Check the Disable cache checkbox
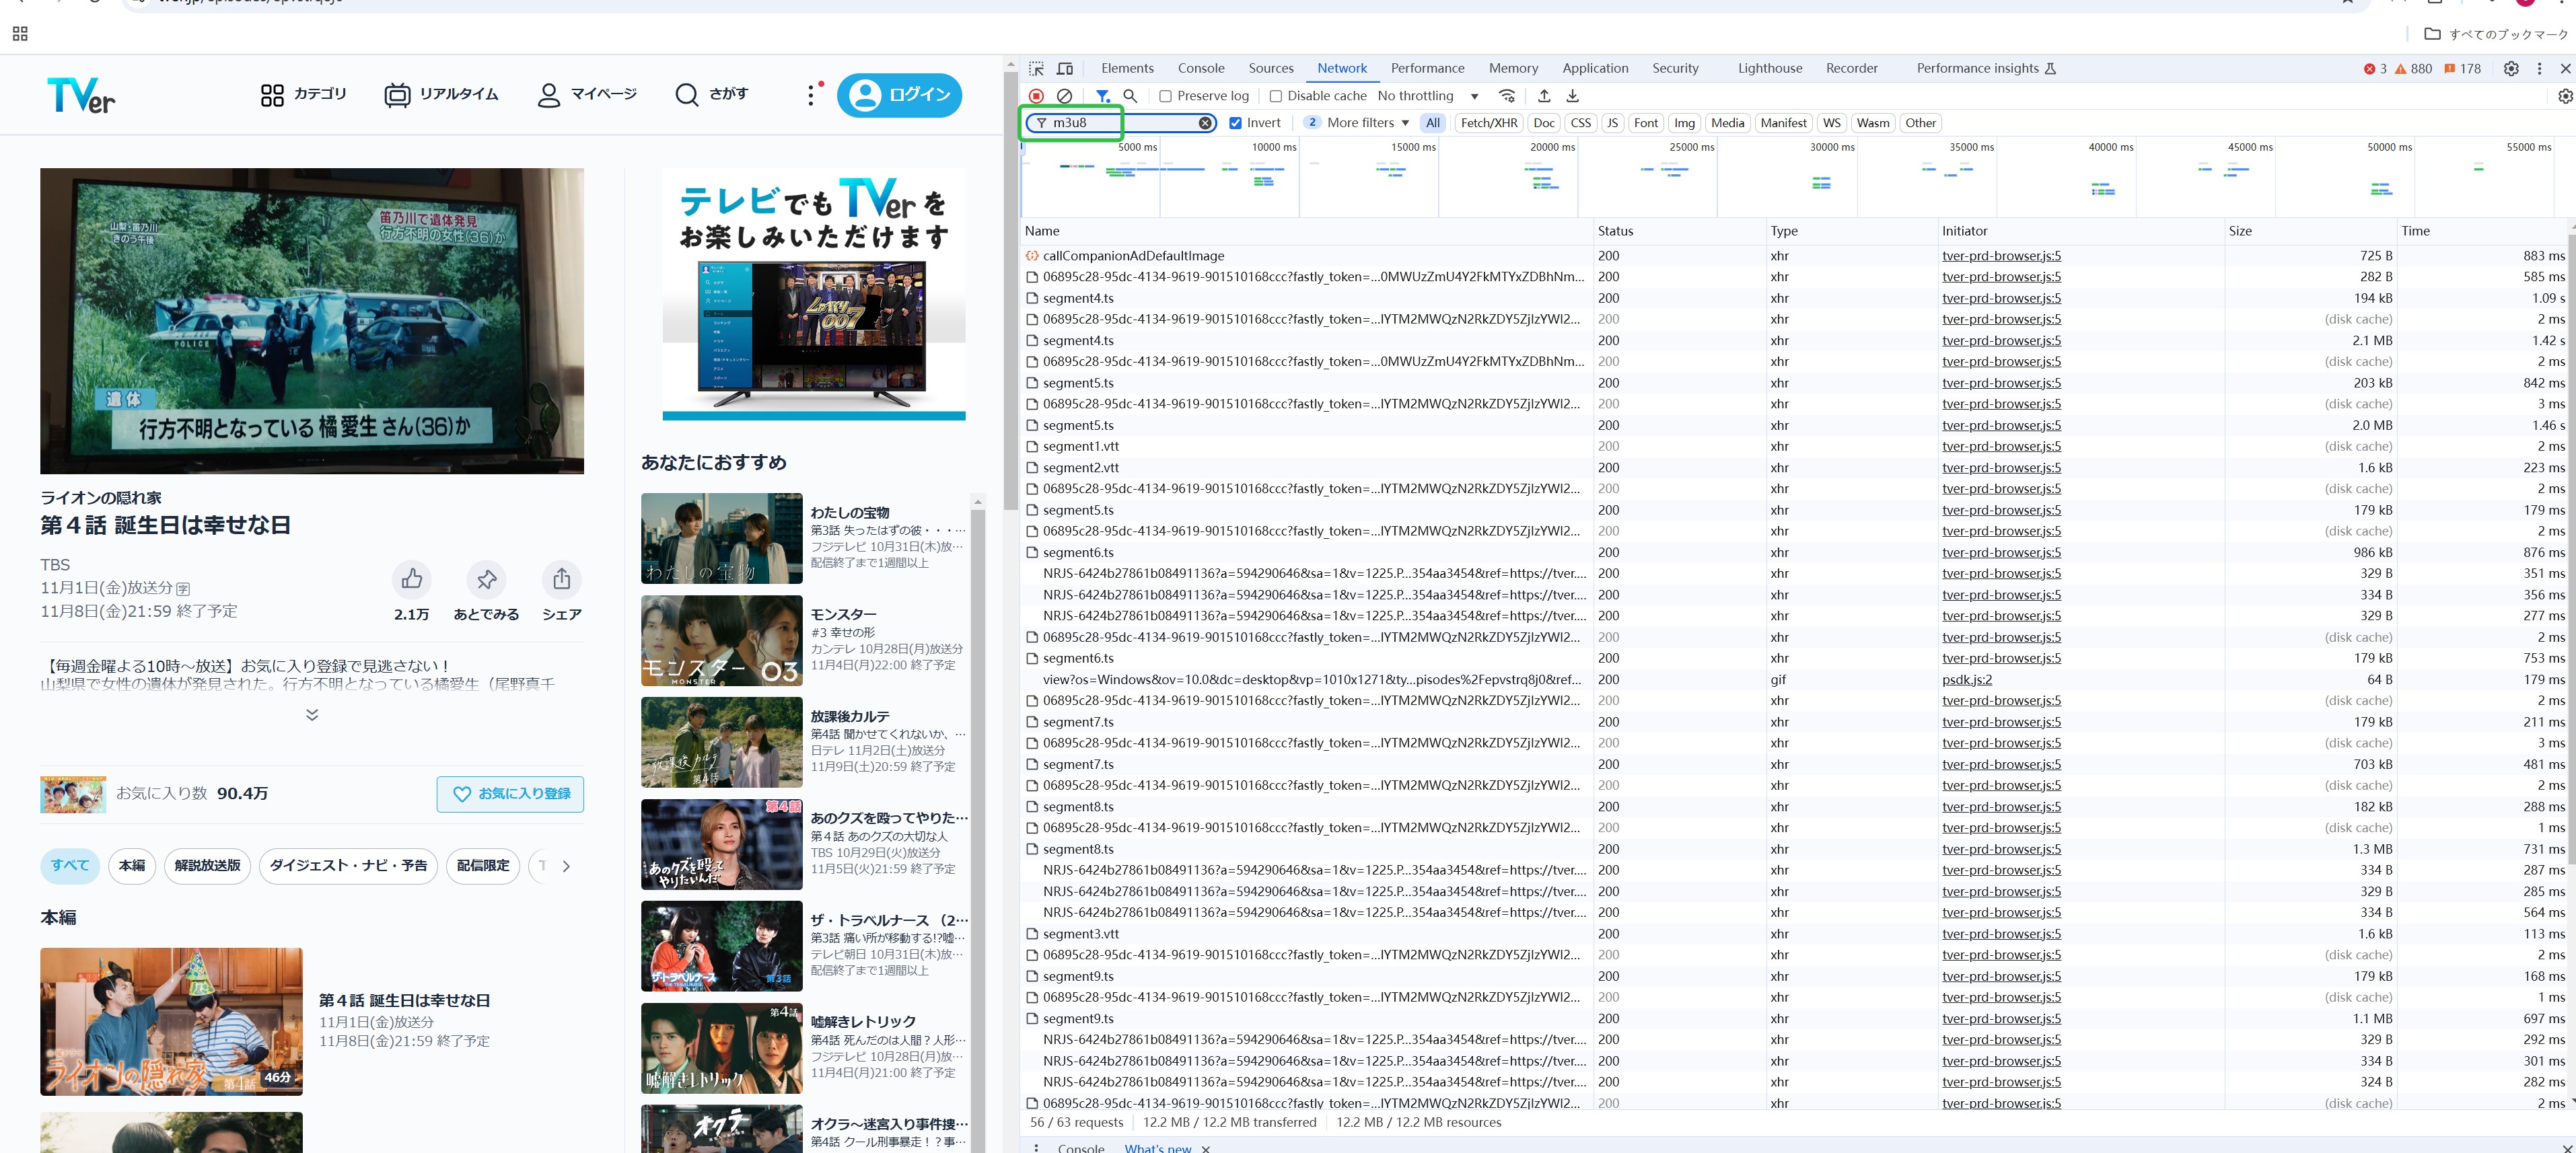Image resolution: width=2576 pixels, height=1153 pixels. coord(1276,96)
